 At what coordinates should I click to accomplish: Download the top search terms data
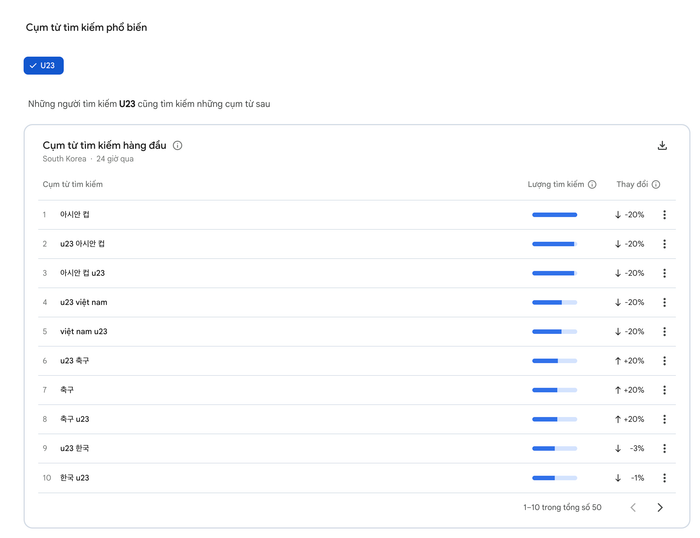click(662, 145)
